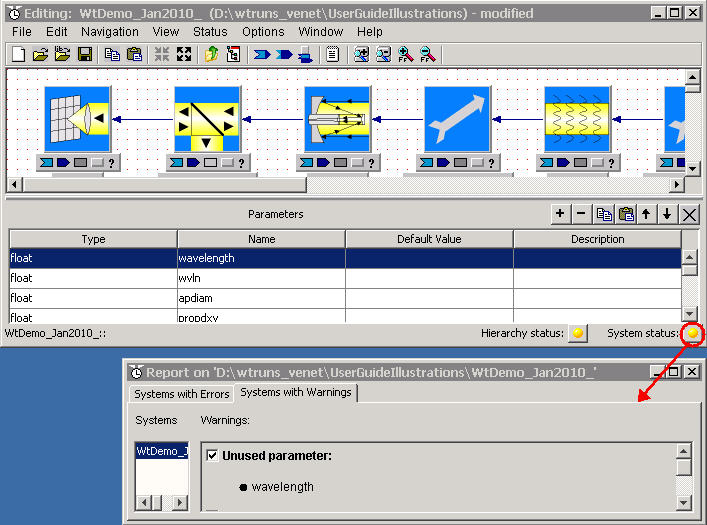Add a parameter with the plus button
Screen dimensions: 707x525
[560, 214]
